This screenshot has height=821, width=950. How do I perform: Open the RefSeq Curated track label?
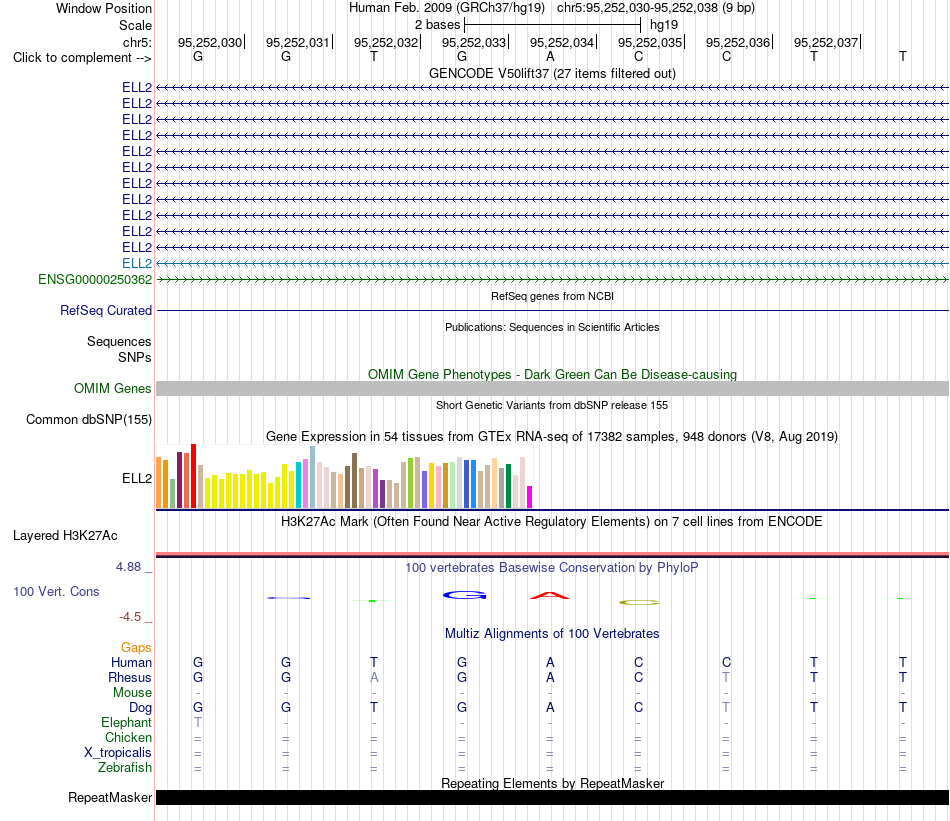105,310
